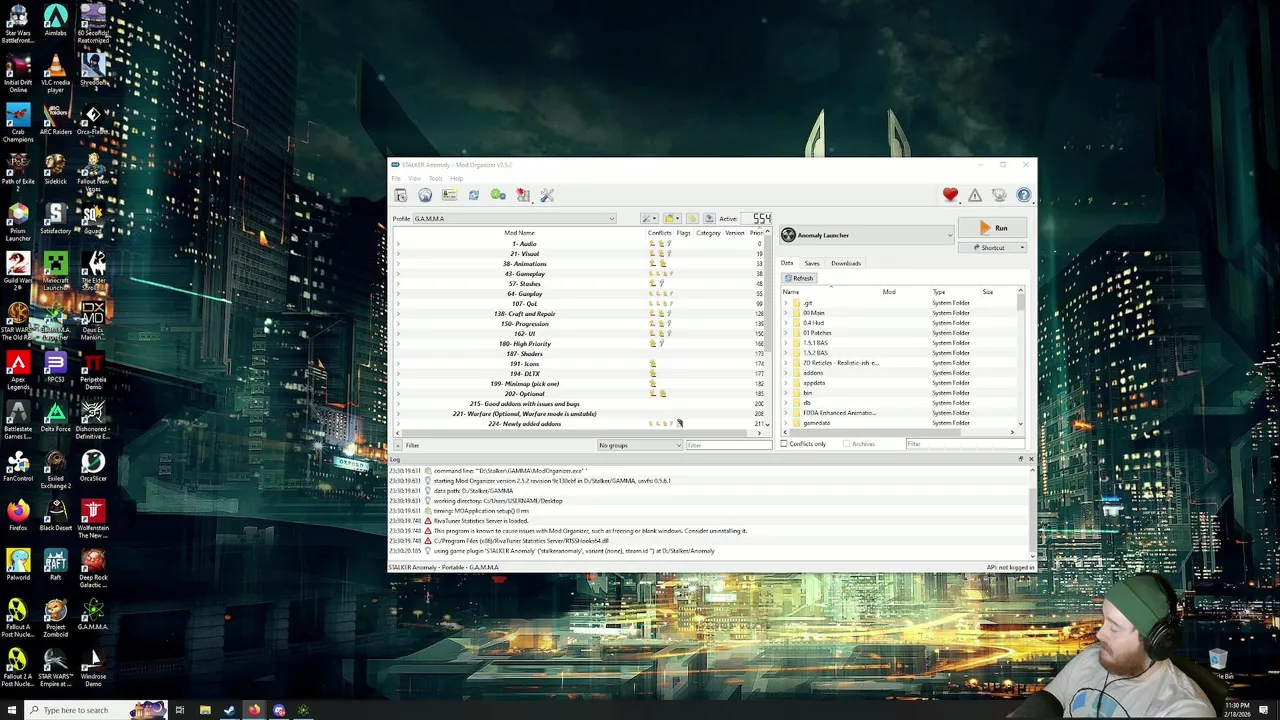
Task: Open the Install Mod from archive tool
Action: (401, 195)
